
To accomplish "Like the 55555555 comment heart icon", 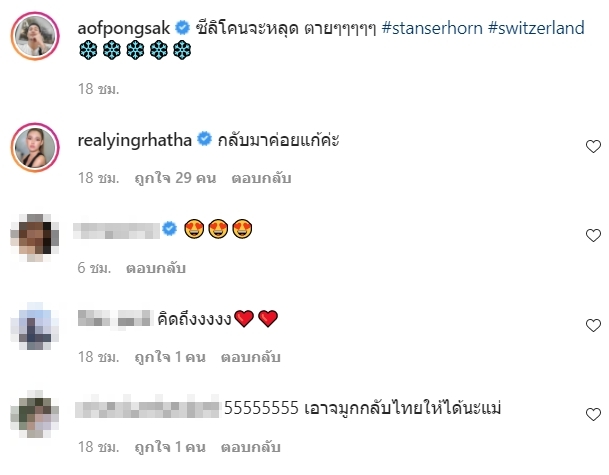I will (x=593, y=414).
